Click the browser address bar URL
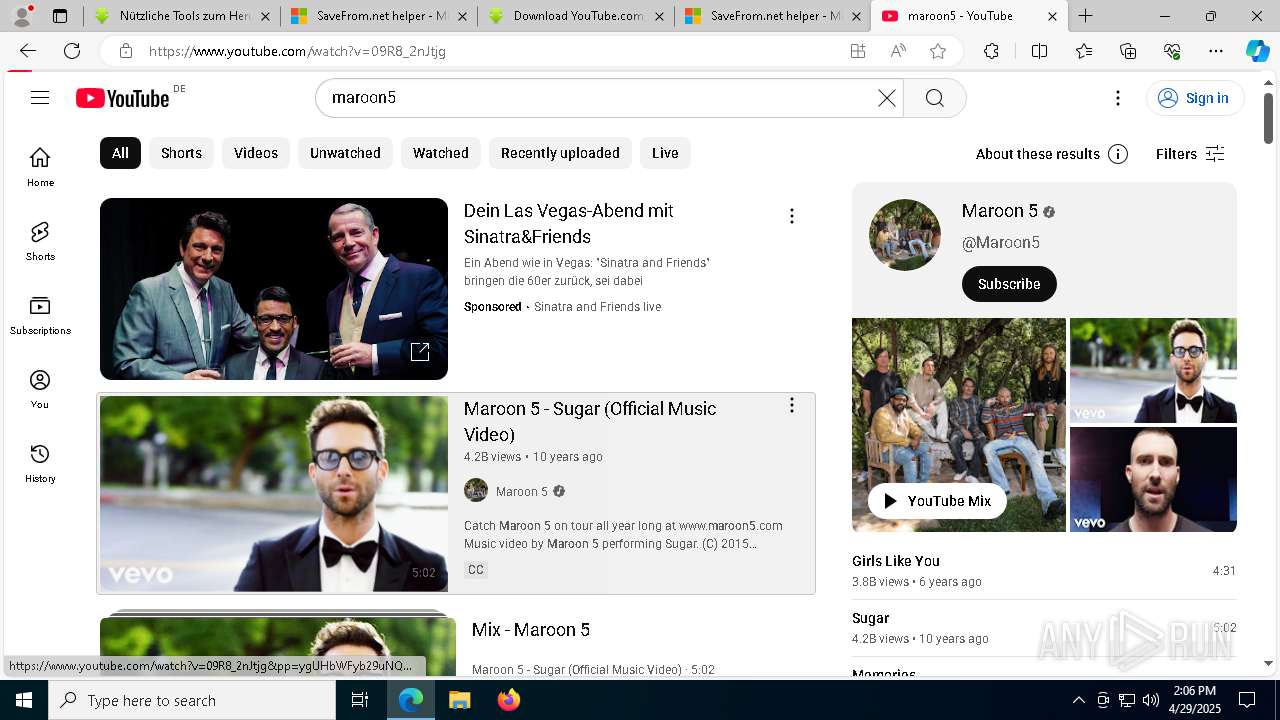 point(297,51)
